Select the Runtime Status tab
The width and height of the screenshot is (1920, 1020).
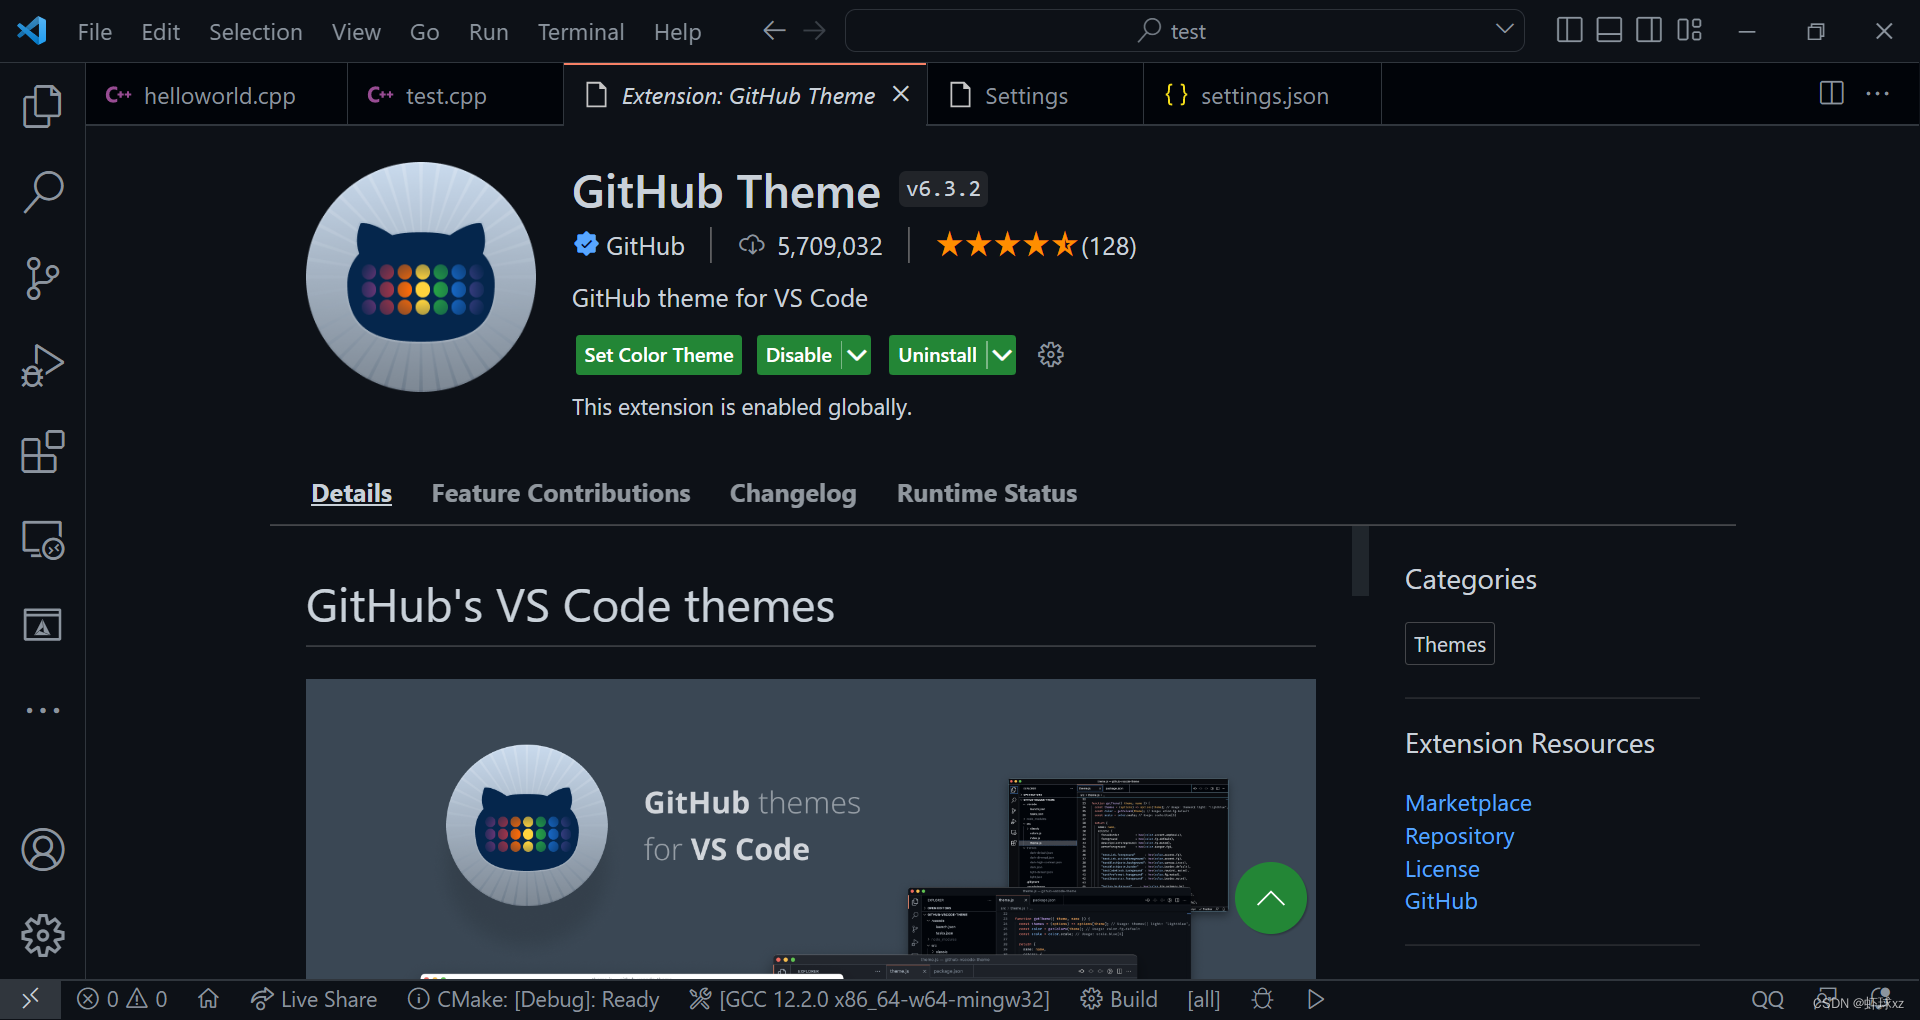pyautogui.click(x=987, y=493)
